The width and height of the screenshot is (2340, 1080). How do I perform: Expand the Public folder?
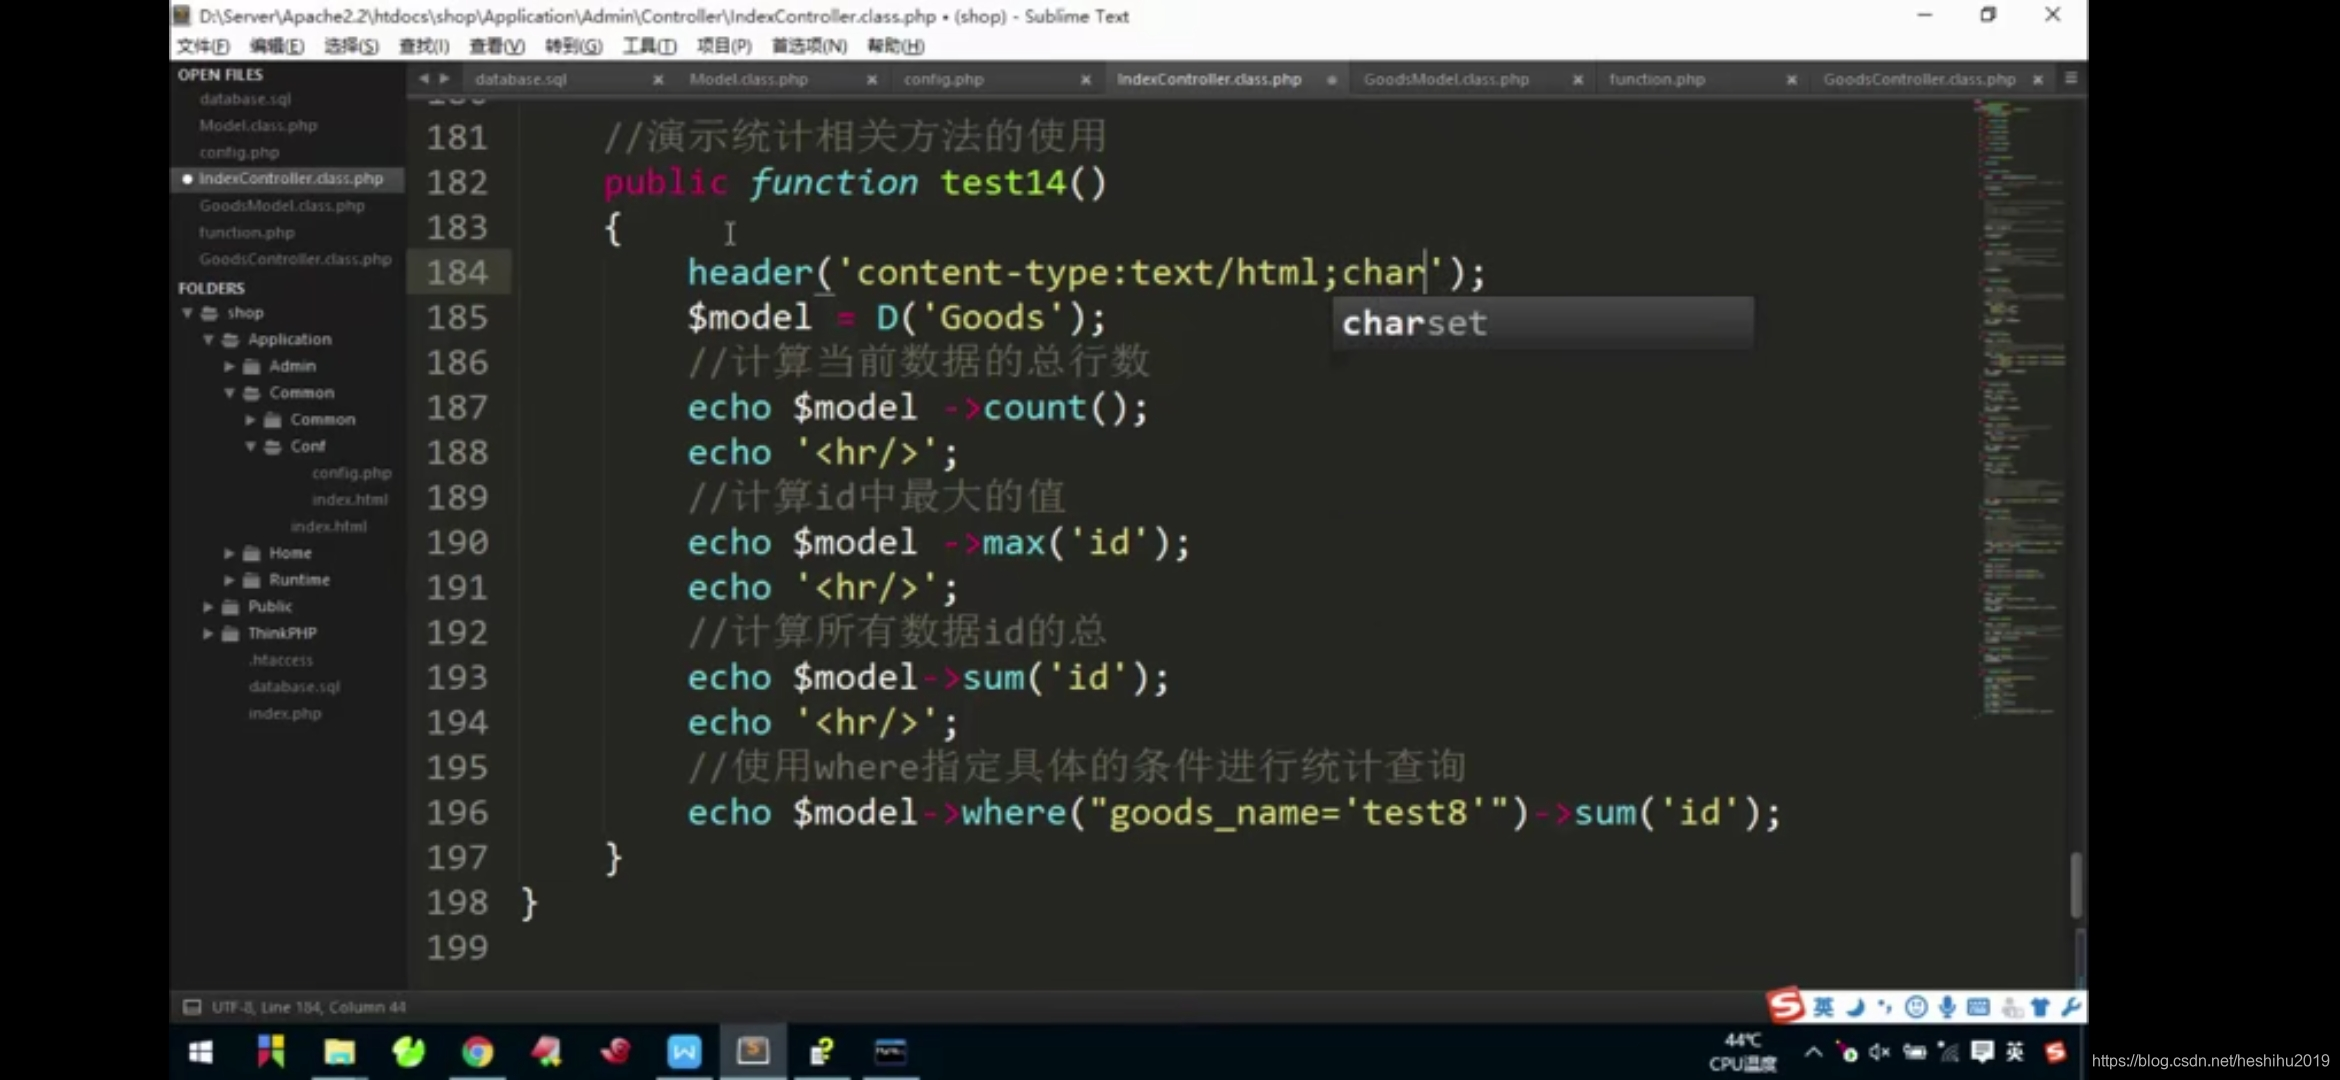tap(208, 607)
